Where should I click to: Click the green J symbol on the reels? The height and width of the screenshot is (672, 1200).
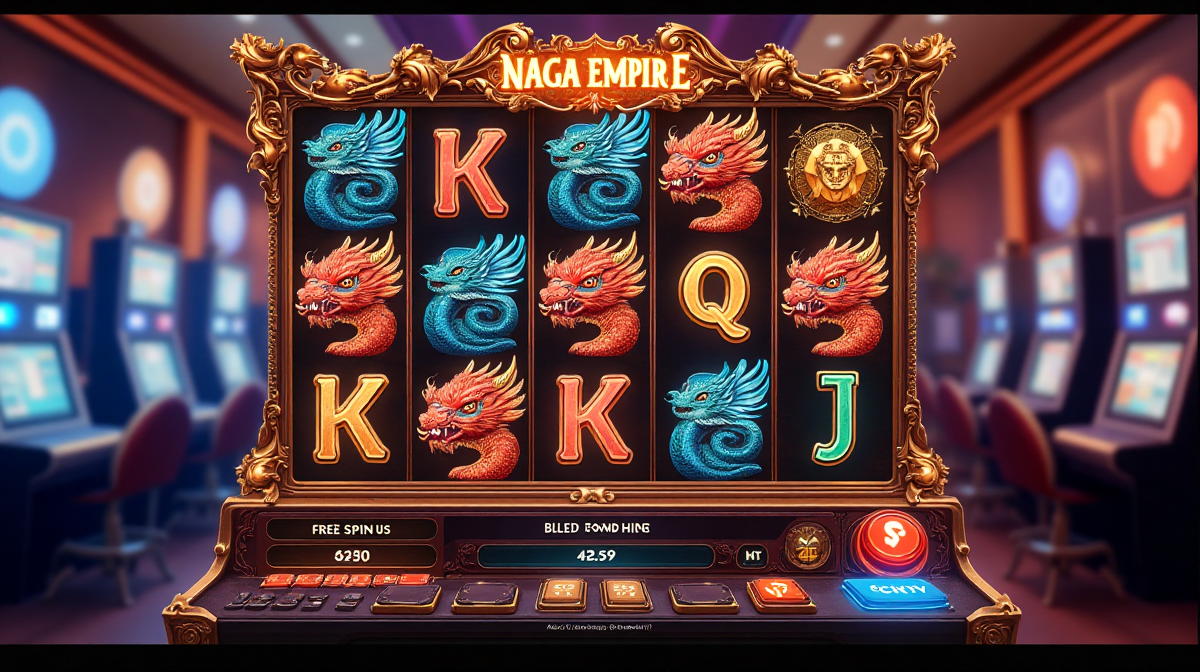[835, 415]
